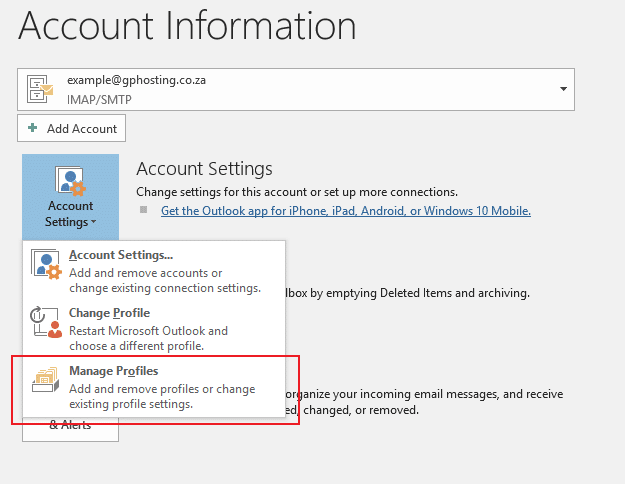Click the Rules & Alerts button
625x484 pixels.
[x=70, y=429]
